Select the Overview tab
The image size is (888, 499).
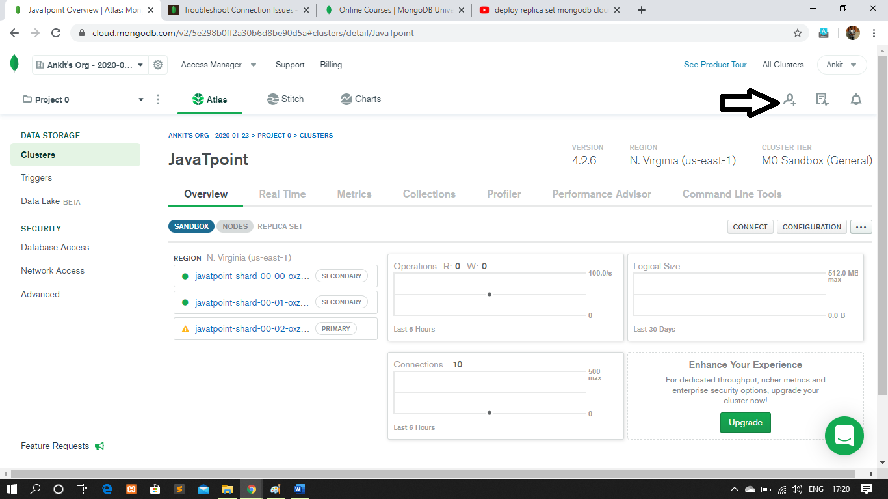tap(206, 194)
